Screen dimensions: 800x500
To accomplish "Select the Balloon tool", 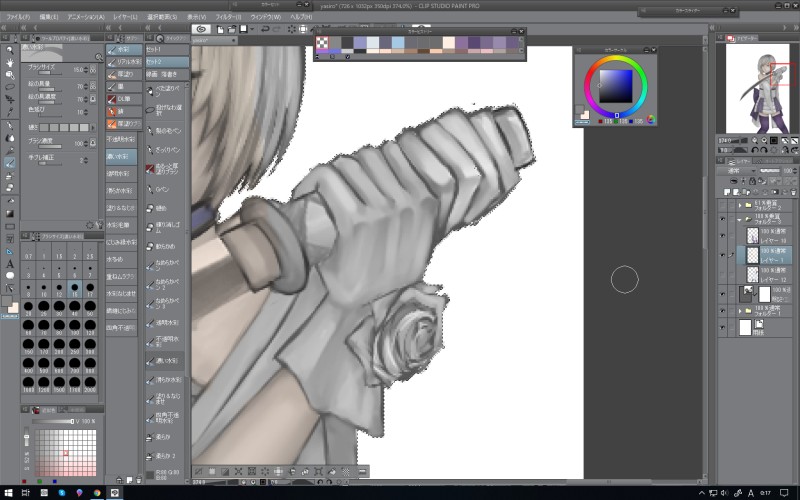I will coord(10,276).
